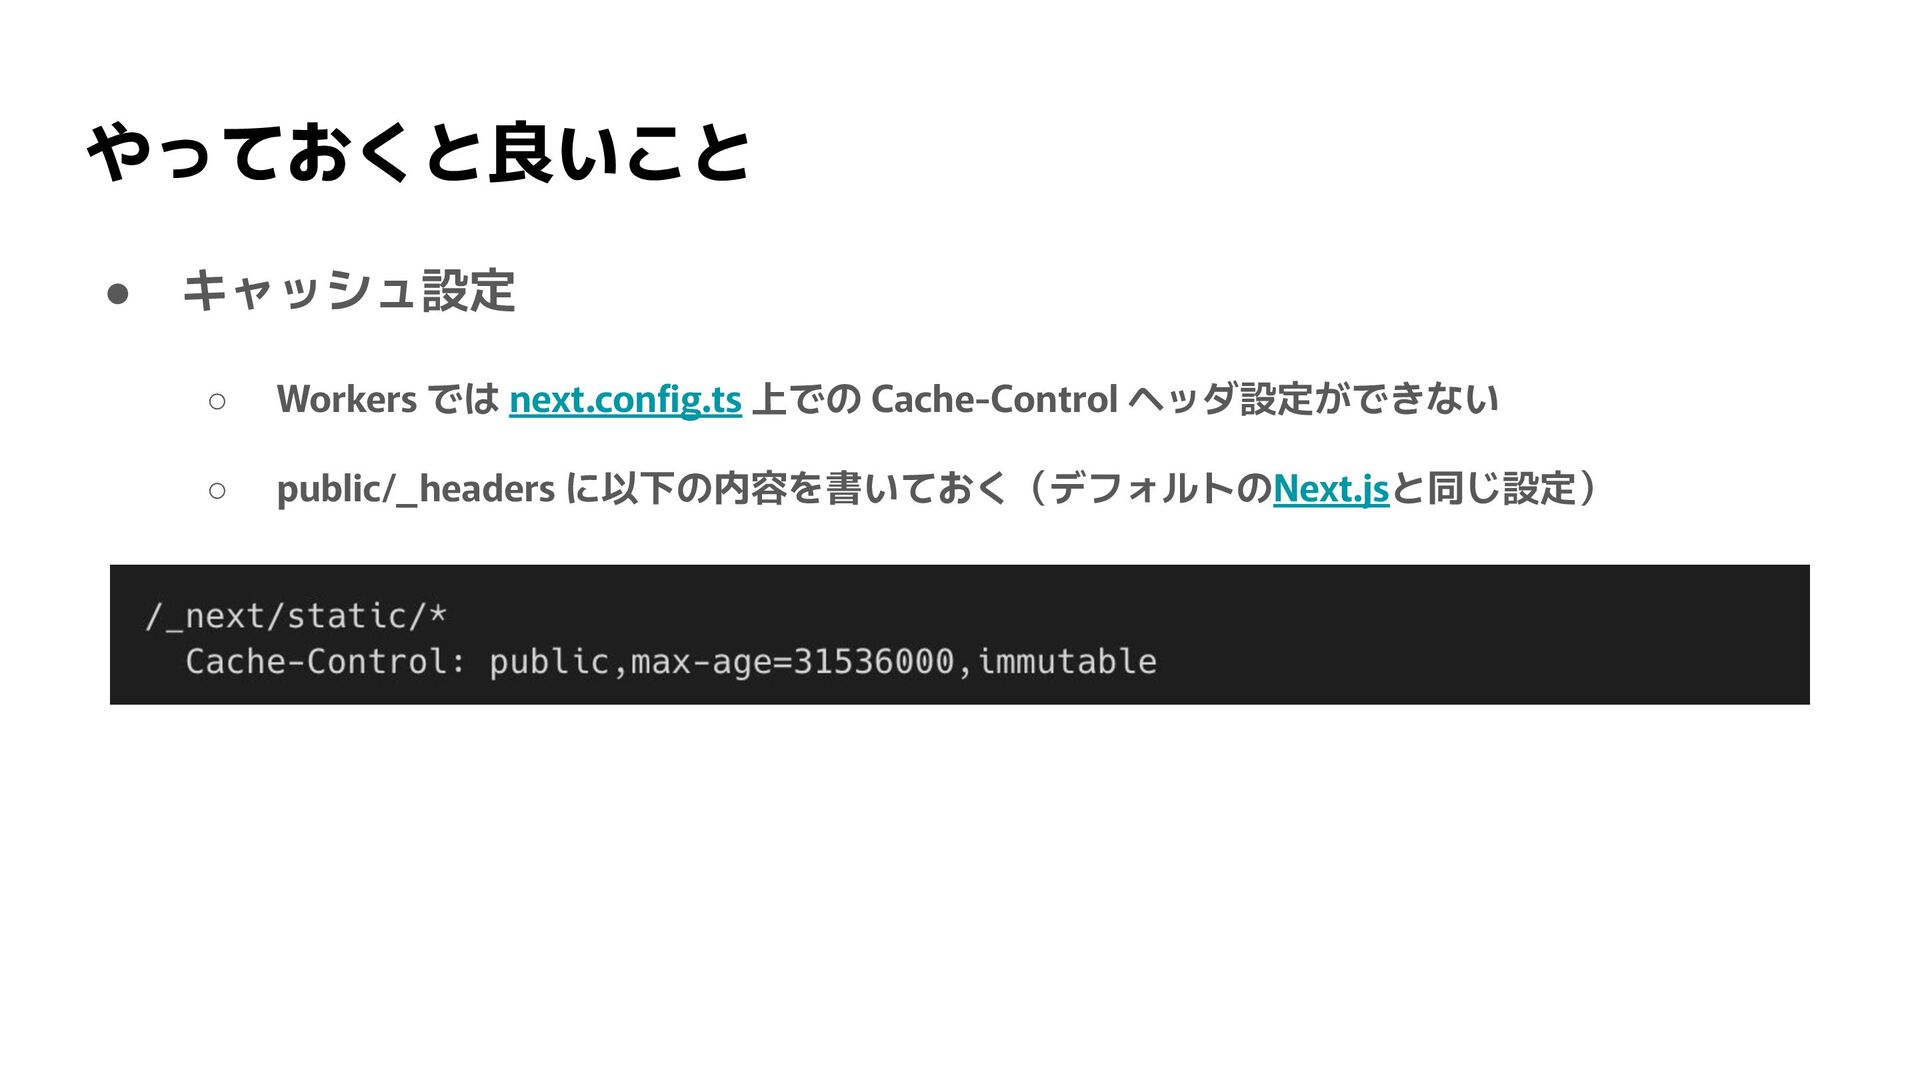Click the text Cache-Control ヘッダ設定ができない
The width and height of the screenshot is (1920, 1080).
pos(1185,399)
